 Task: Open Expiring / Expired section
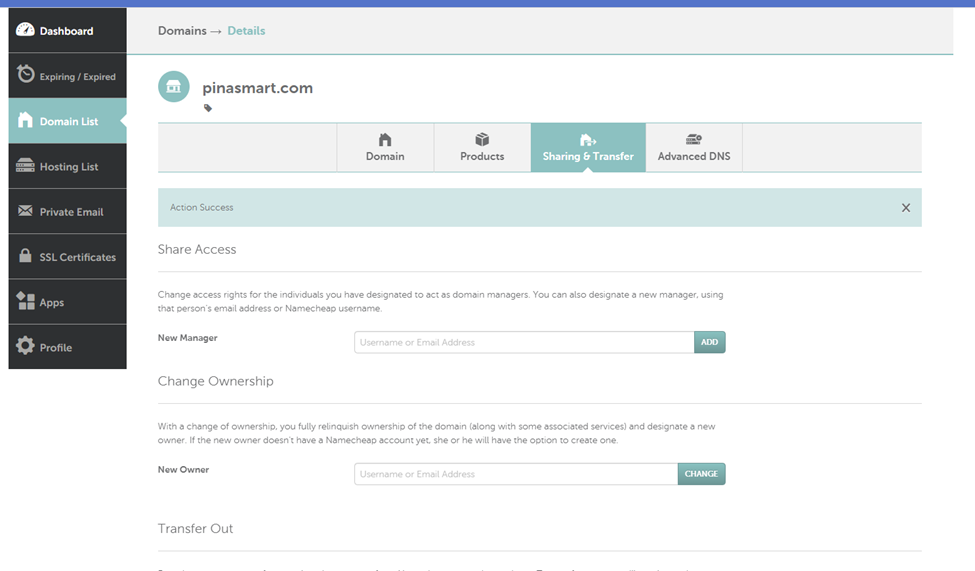point(67,76)
